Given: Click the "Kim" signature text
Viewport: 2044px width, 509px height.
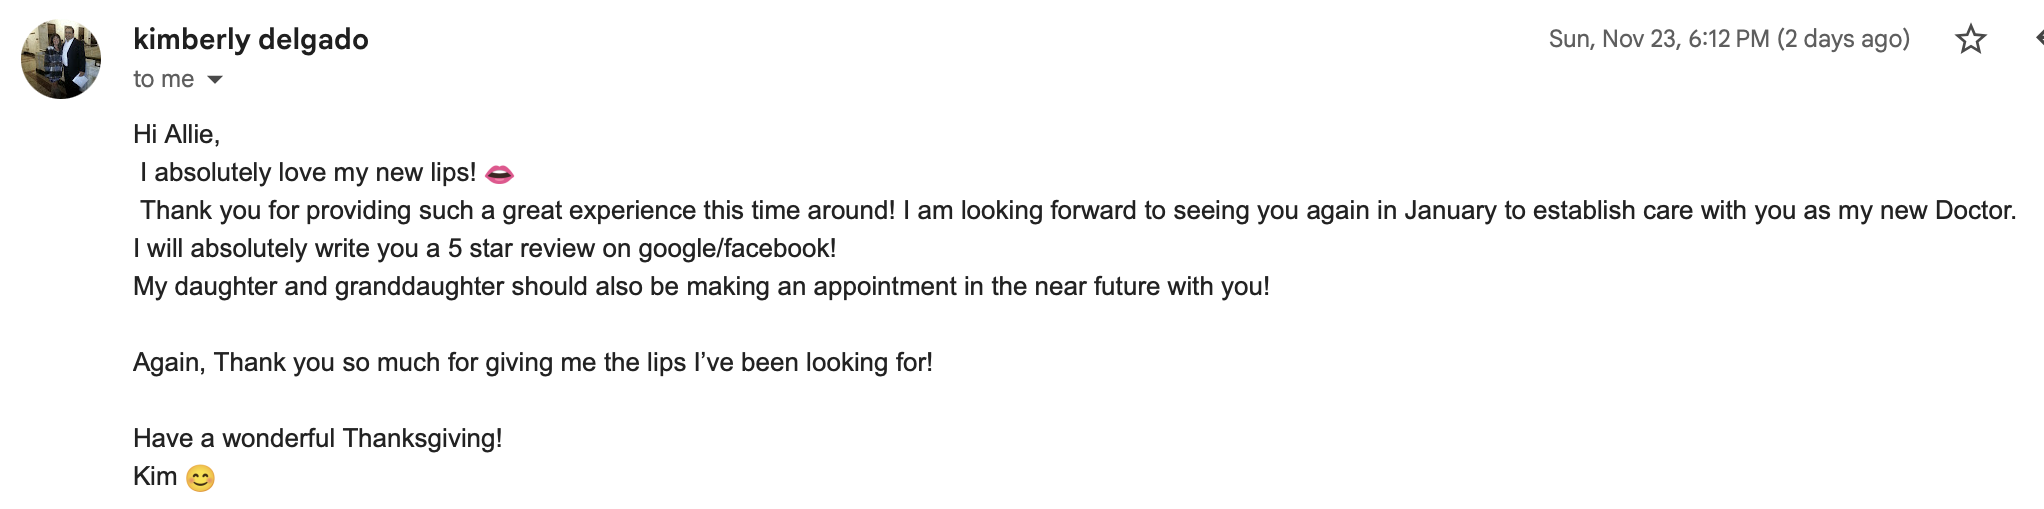Looking at the screenshot, I should 155,476.
